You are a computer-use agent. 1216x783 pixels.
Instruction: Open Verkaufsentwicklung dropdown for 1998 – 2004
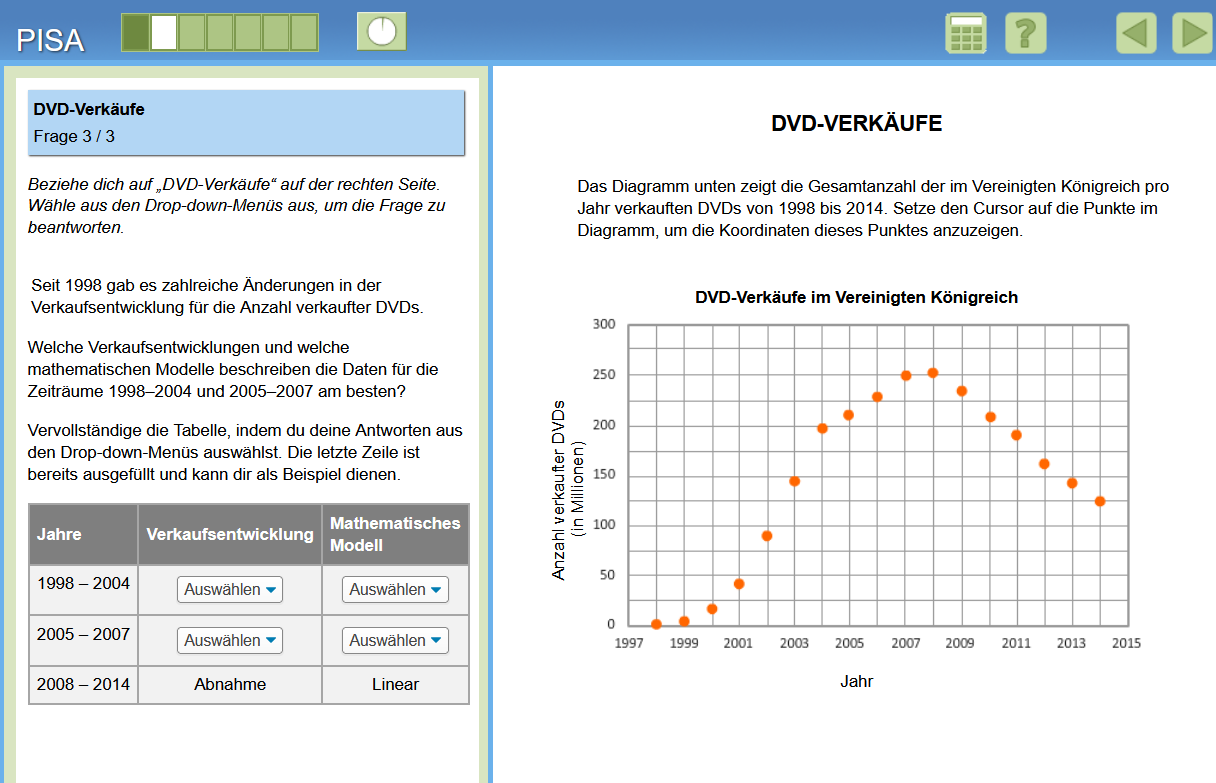coord(230,590)
